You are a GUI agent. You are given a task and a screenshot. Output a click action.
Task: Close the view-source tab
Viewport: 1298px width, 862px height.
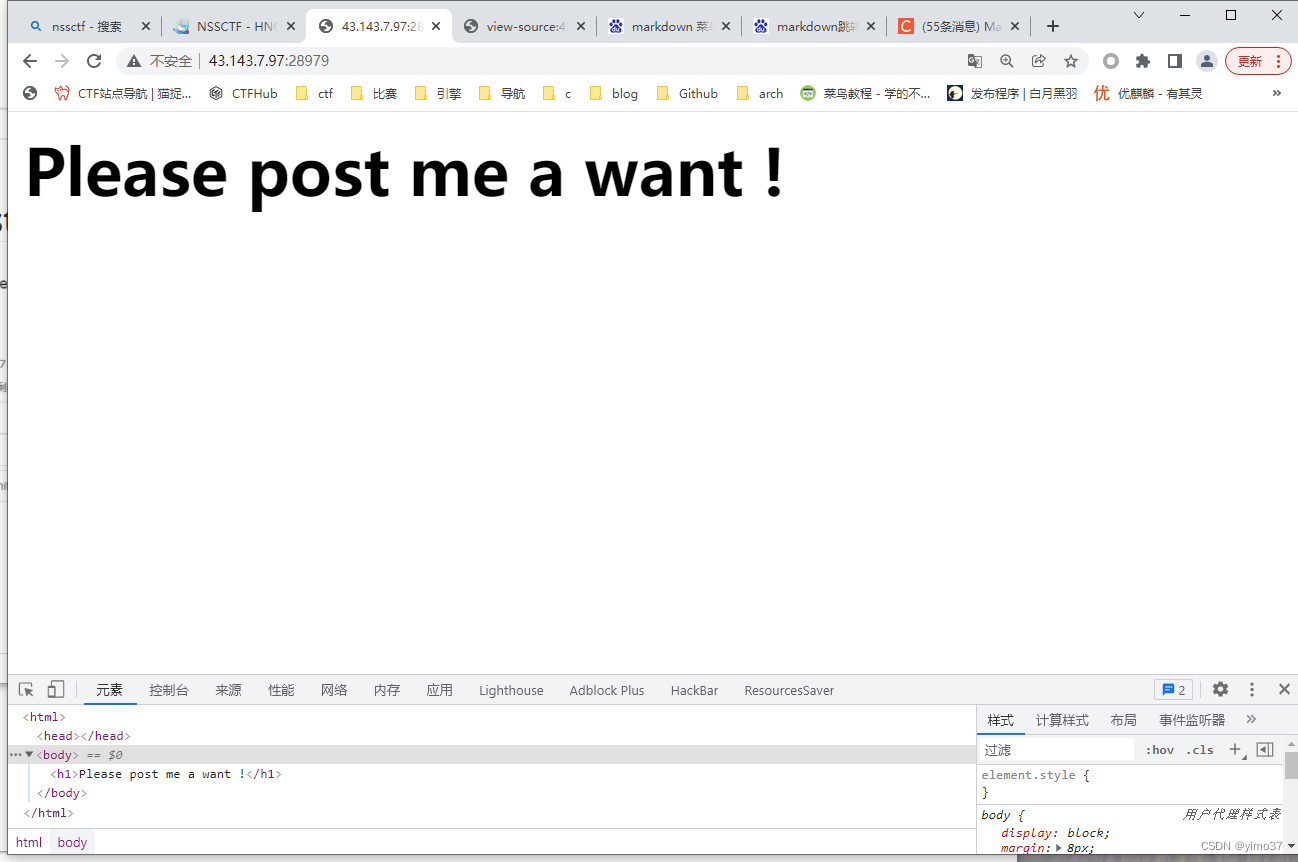(581, 27)
